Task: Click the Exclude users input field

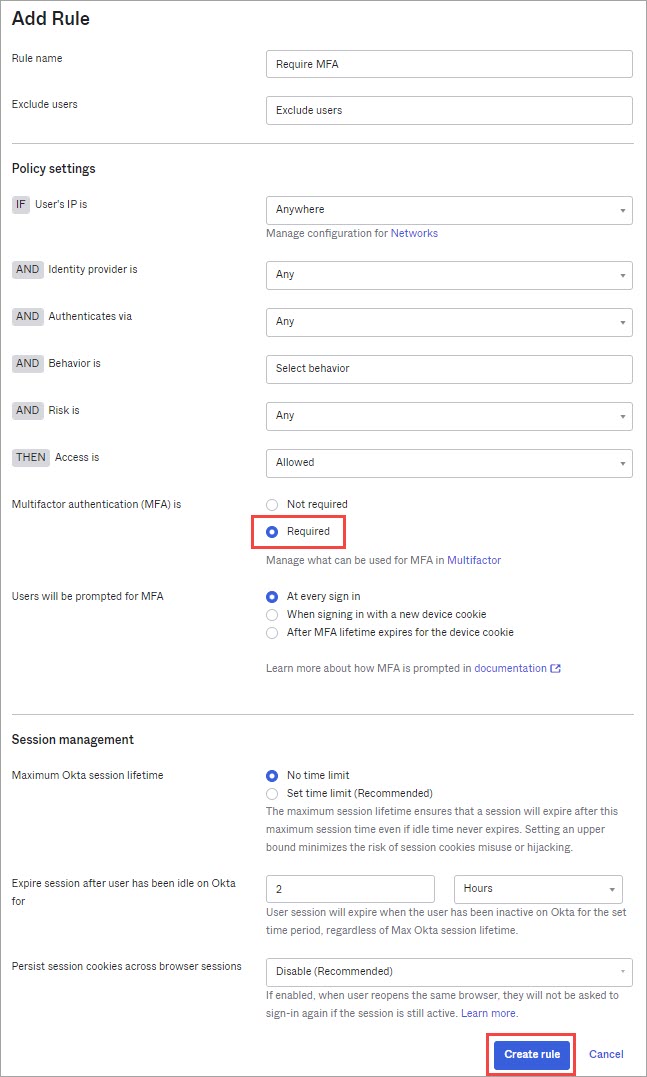Action: 449,110
